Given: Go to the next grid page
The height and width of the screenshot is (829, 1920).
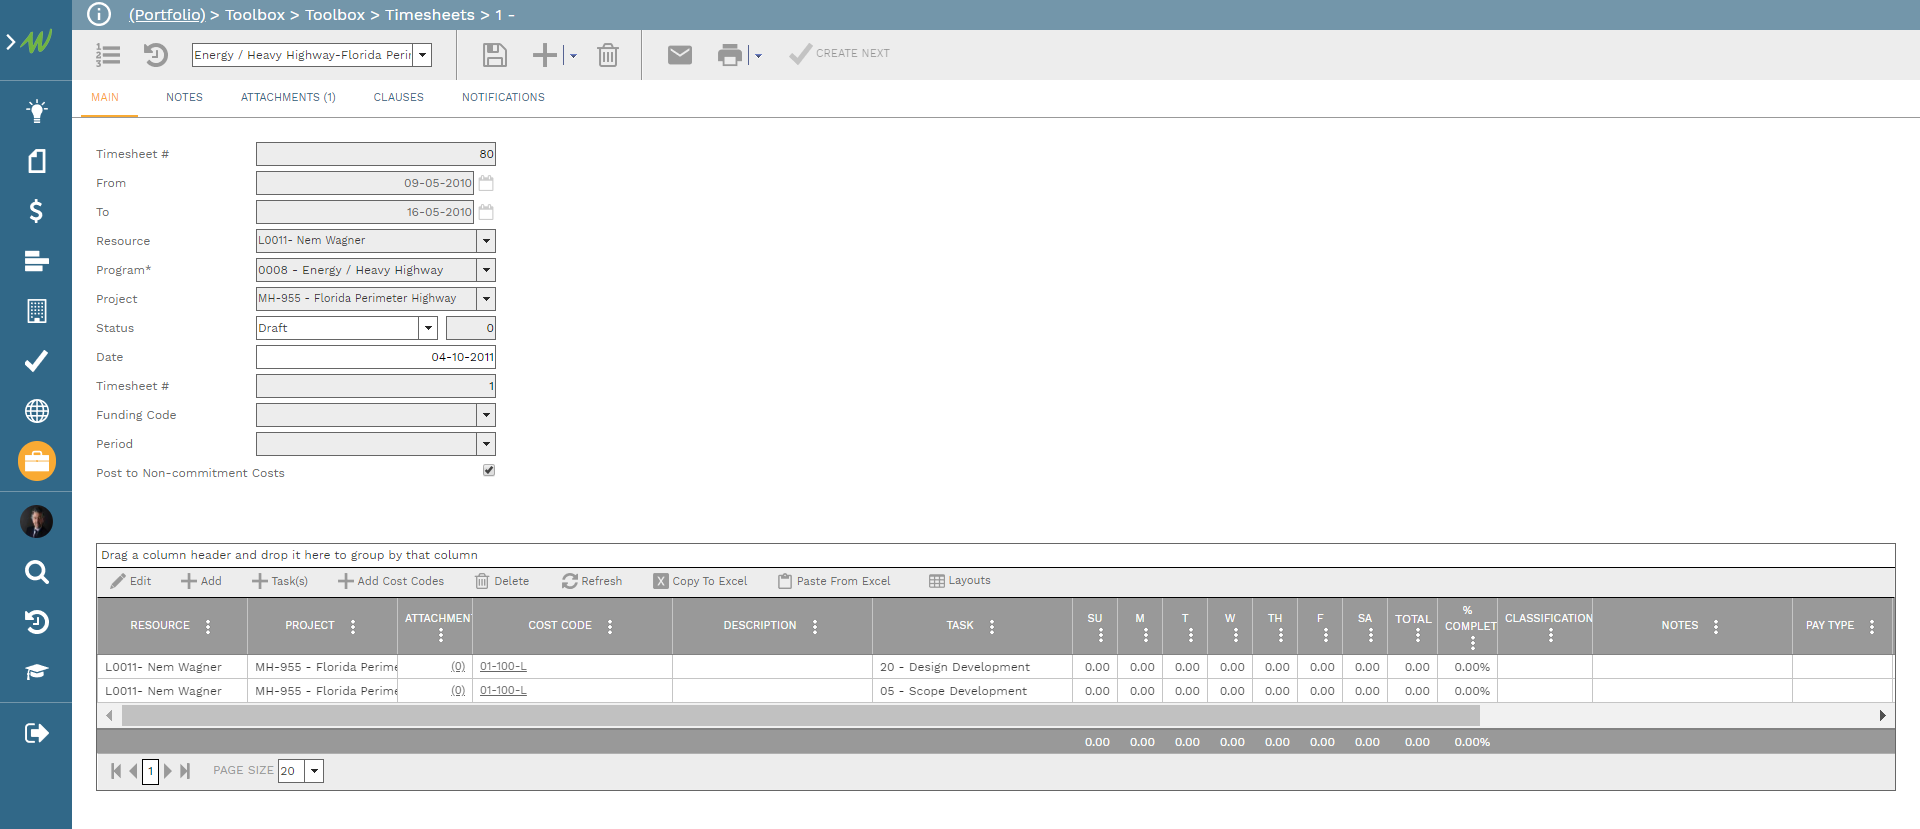Looking at the screenshot, I should click(168, 771).
